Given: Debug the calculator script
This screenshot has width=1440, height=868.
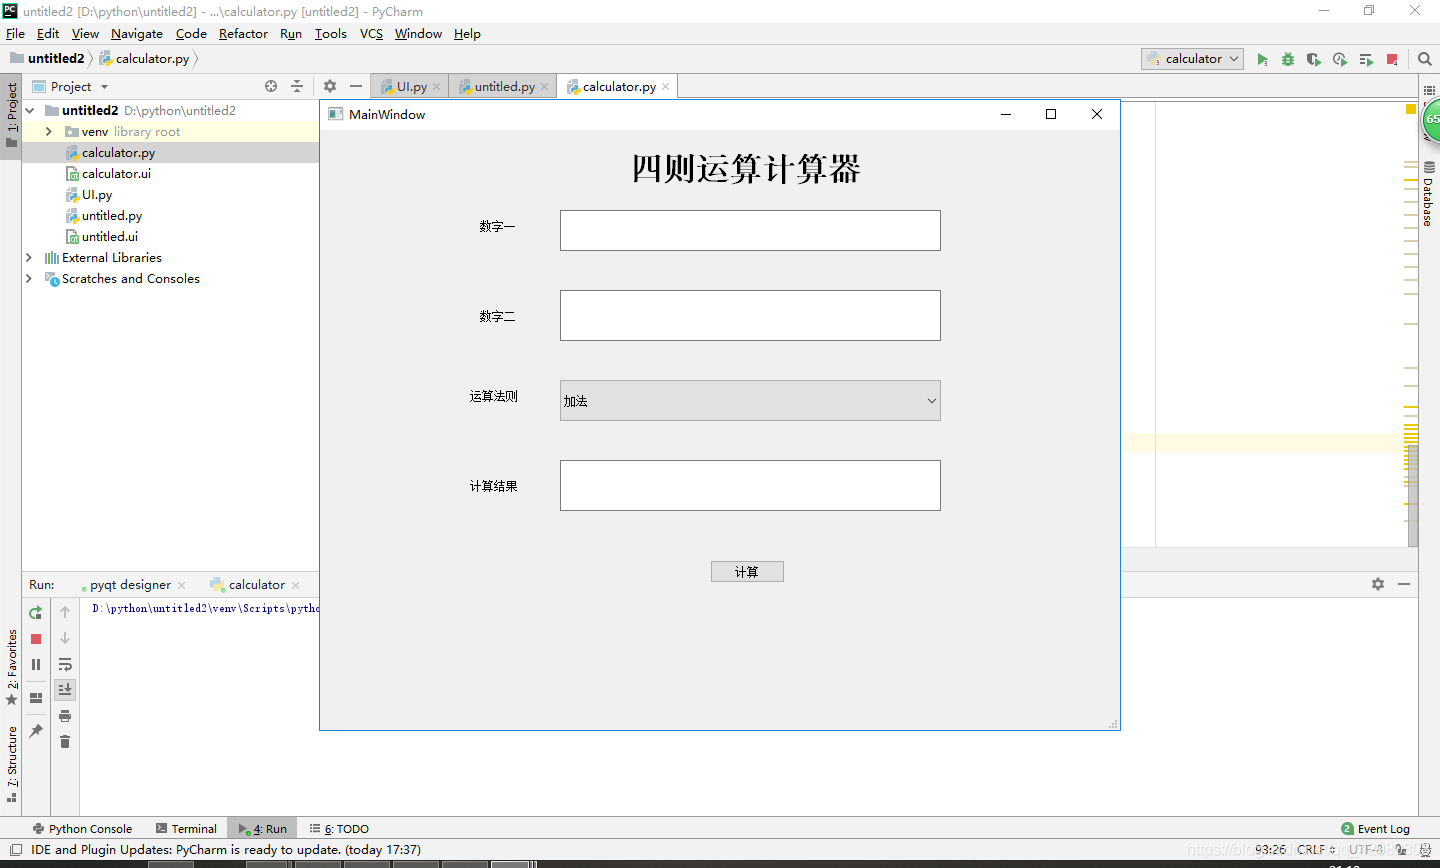Looking at the screenshot, I should [x=1287, y=59].
